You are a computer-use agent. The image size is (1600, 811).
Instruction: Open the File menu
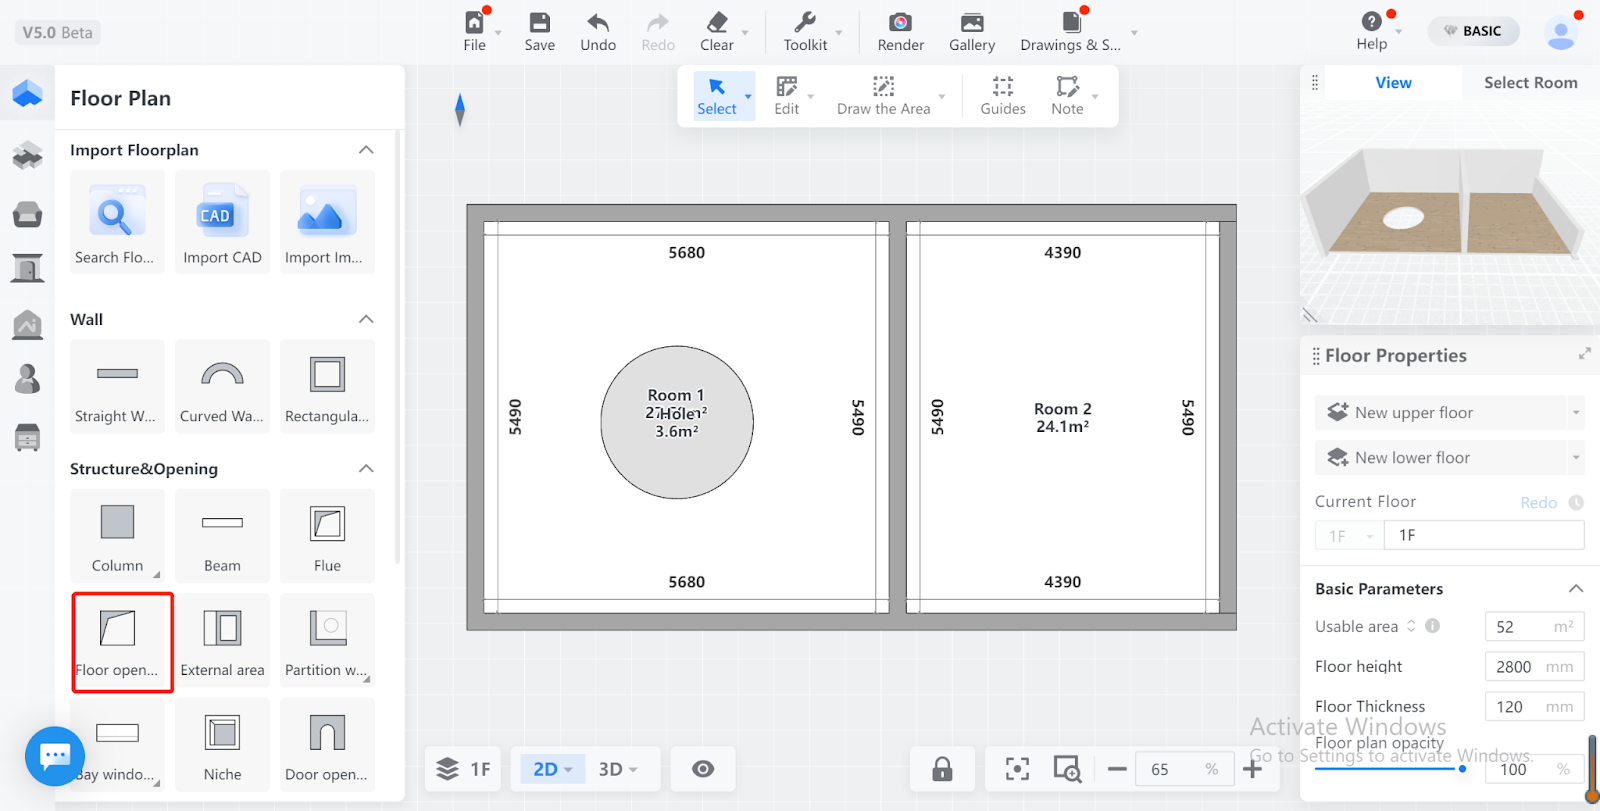coord(474,31)
